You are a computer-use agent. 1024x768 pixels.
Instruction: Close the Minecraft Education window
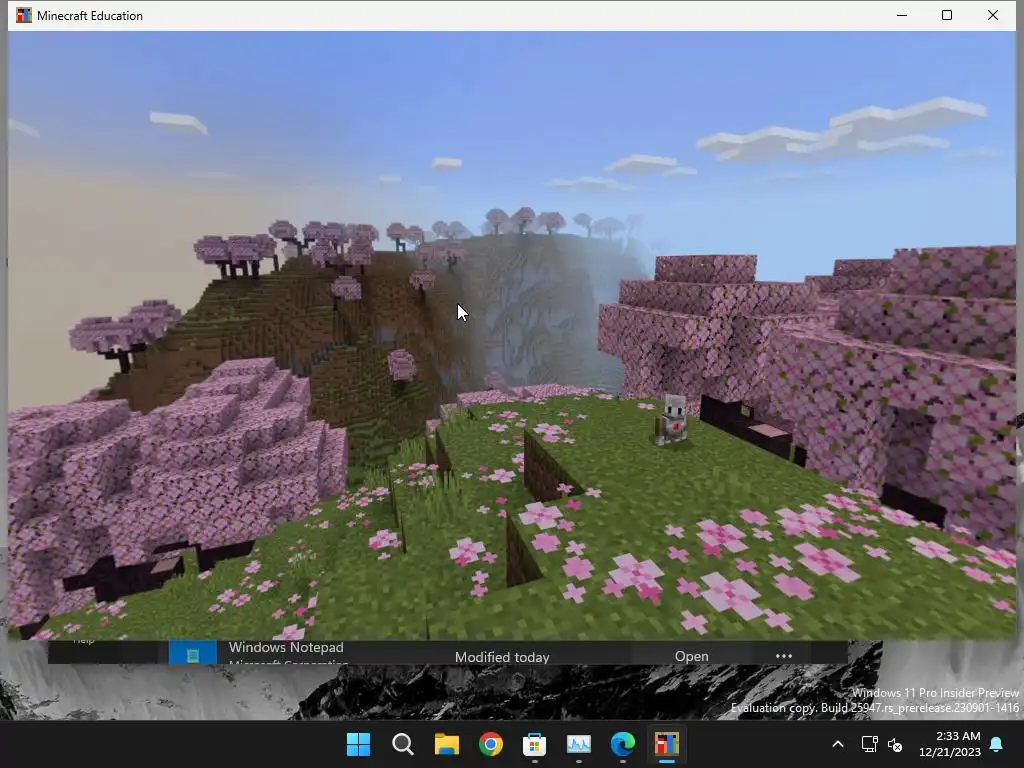pyautogui.click(x=993, y=15)
